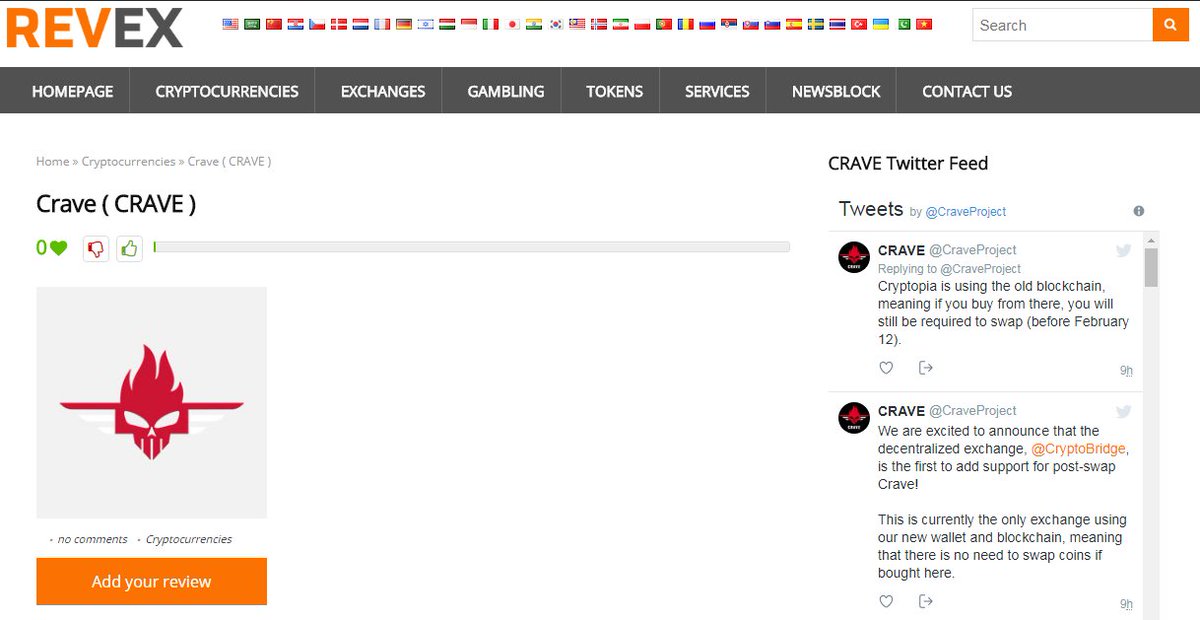Open the CONTACT US page
The height and width of the screenshot is (620, 1200).
pos(967,91)
